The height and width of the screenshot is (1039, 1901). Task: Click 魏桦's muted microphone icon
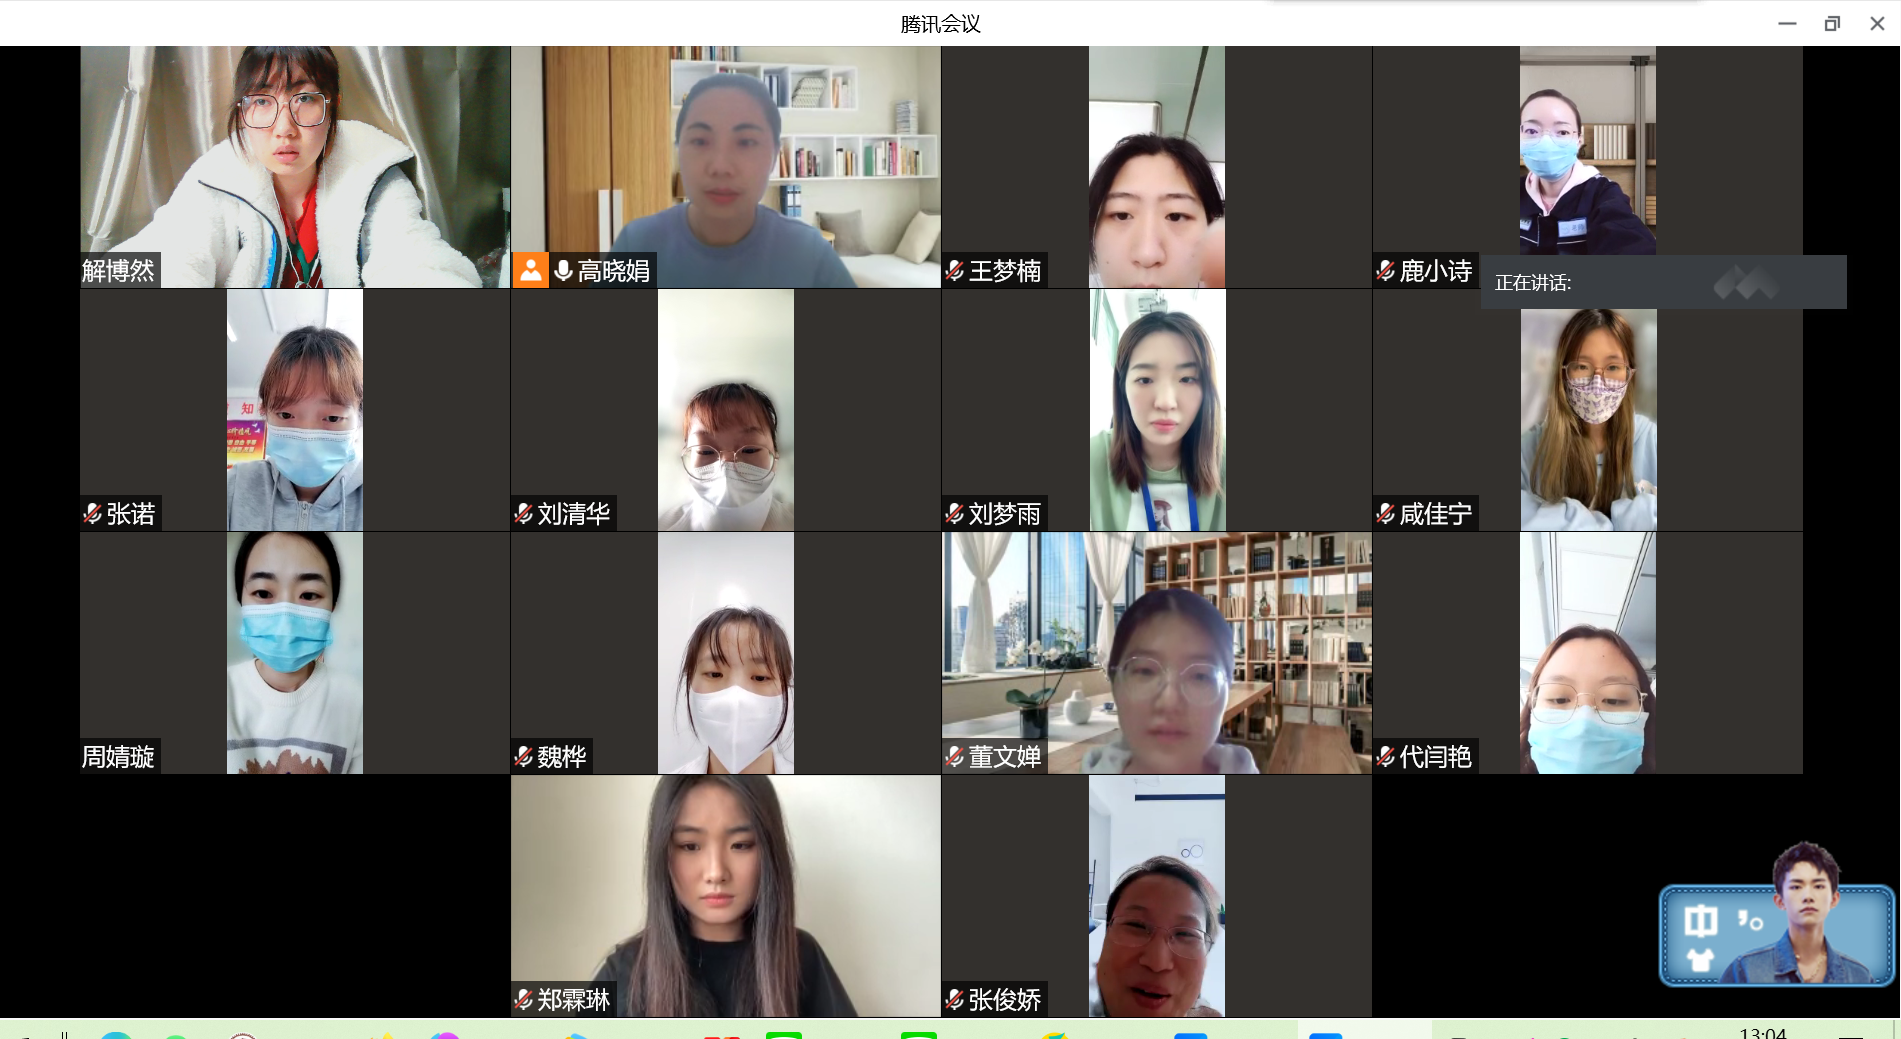click(524, 757)
